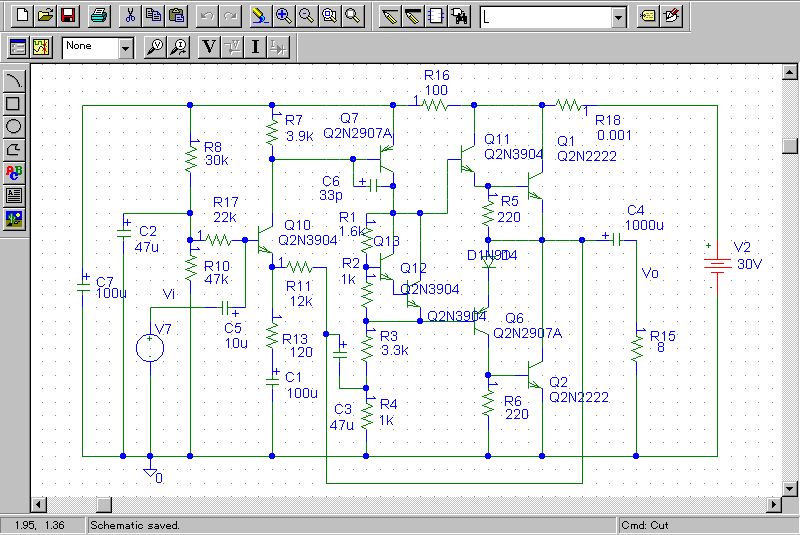Select the Draw Arc tool
The image size is (800, 535).
click(14, 81)
